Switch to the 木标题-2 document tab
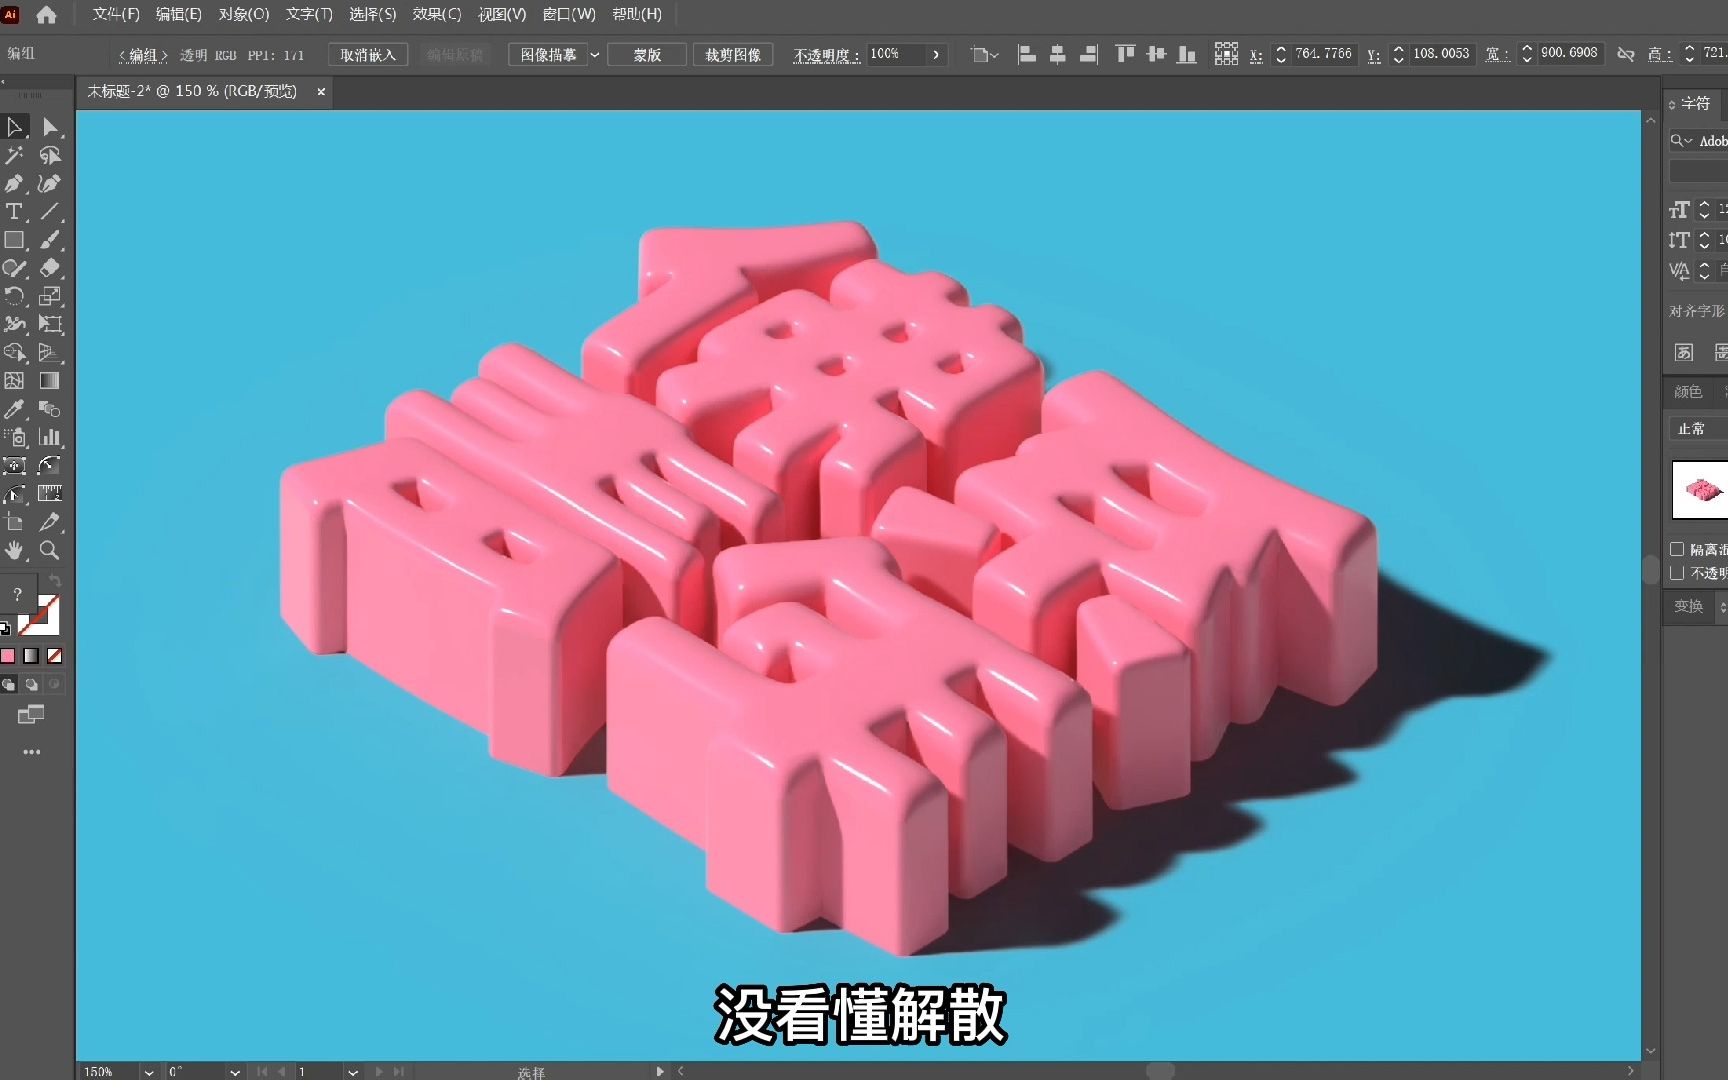Image resolution: width=1728 pixels, height=1080 pixels. click(x=195, y=91)
